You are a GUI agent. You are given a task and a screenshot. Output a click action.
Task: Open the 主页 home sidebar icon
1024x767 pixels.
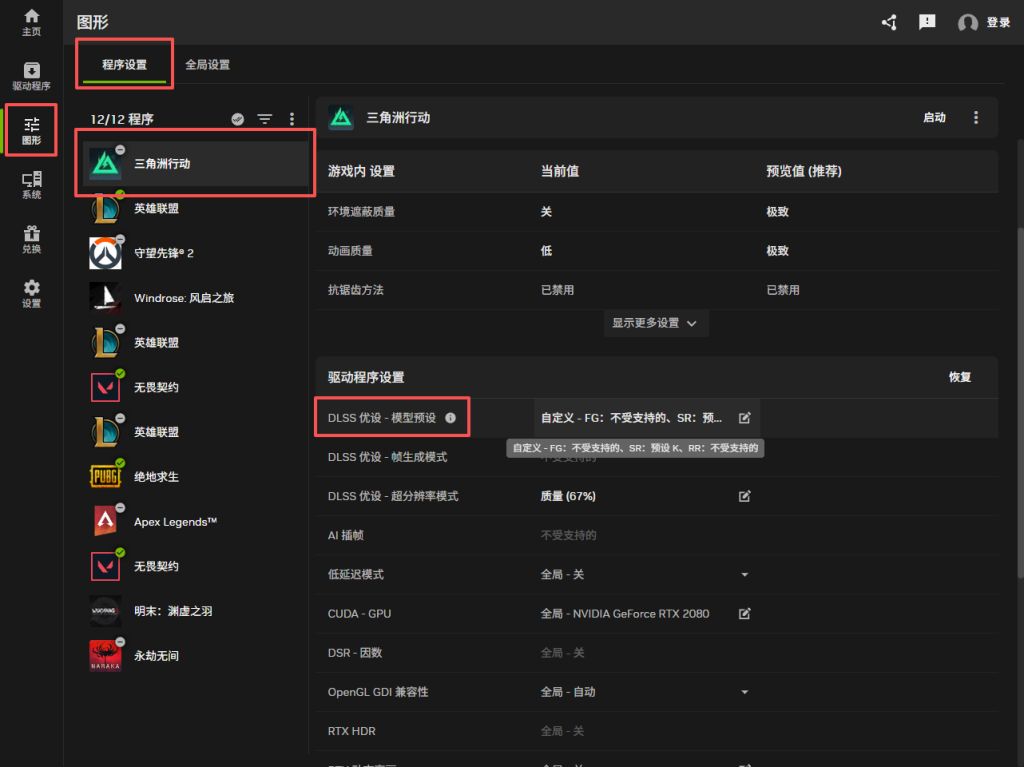point(31,22)
